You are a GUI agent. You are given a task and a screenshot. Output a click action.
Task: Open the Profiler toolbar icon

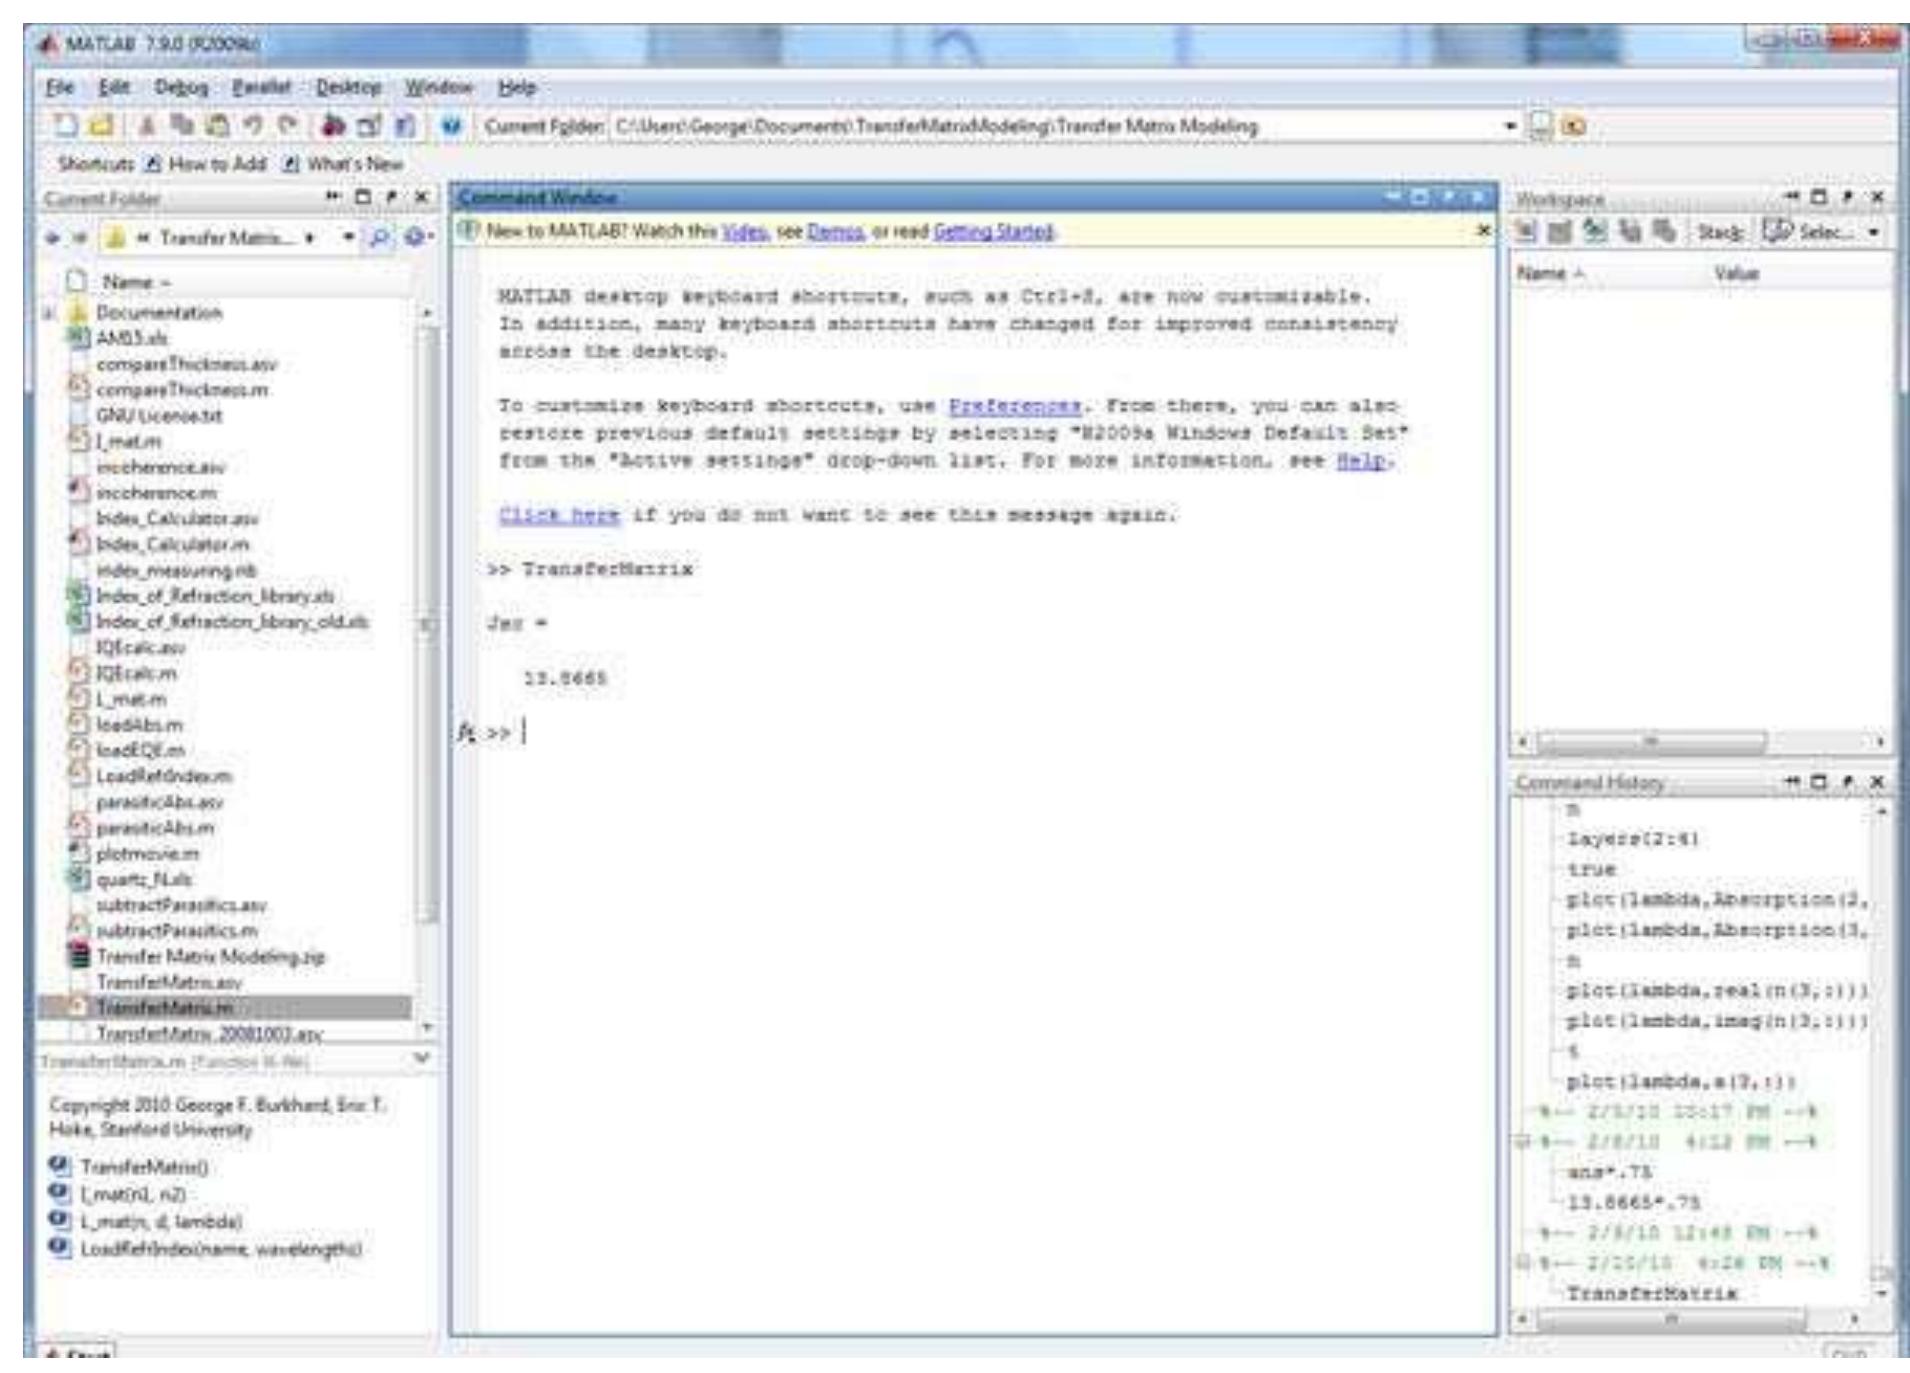pos(405,126)
